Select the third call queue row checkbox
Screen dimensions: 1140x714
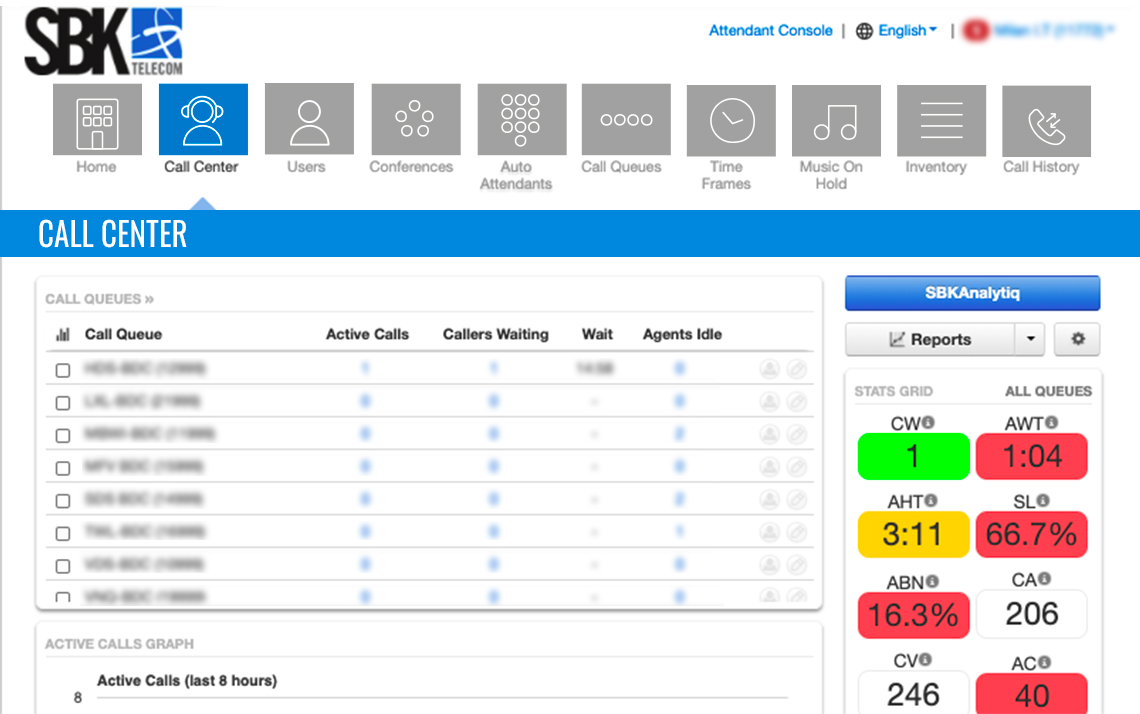(x=63, y=435)
